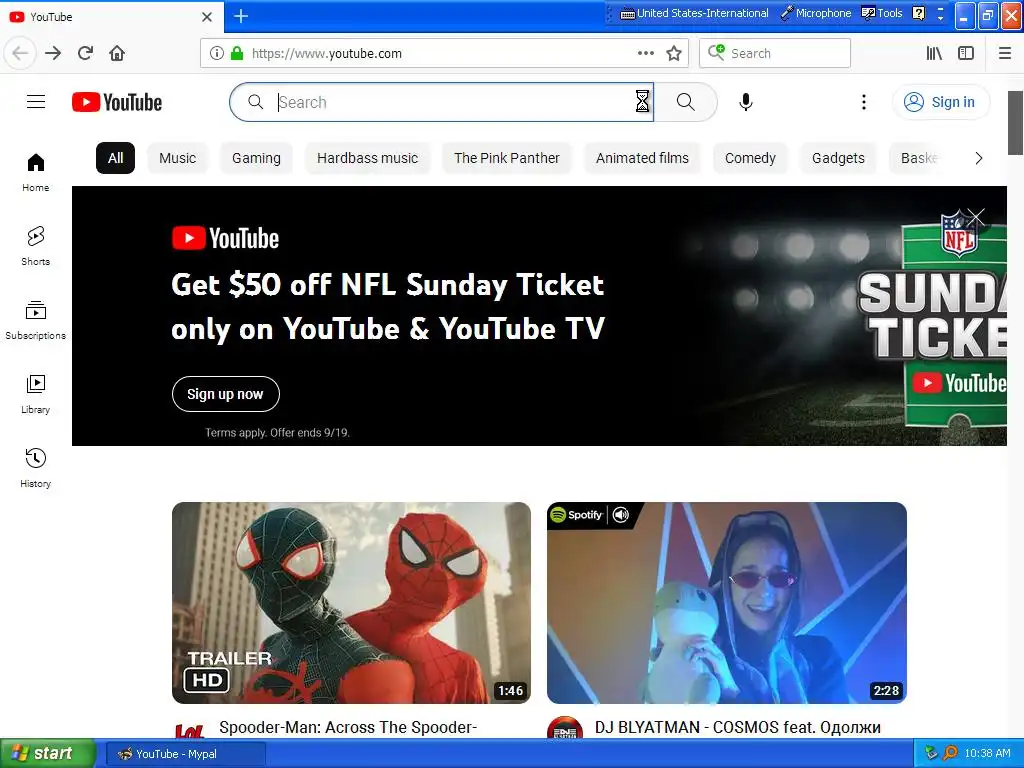
Task: Go to Home in the sidebar
Action: (36, 172)
